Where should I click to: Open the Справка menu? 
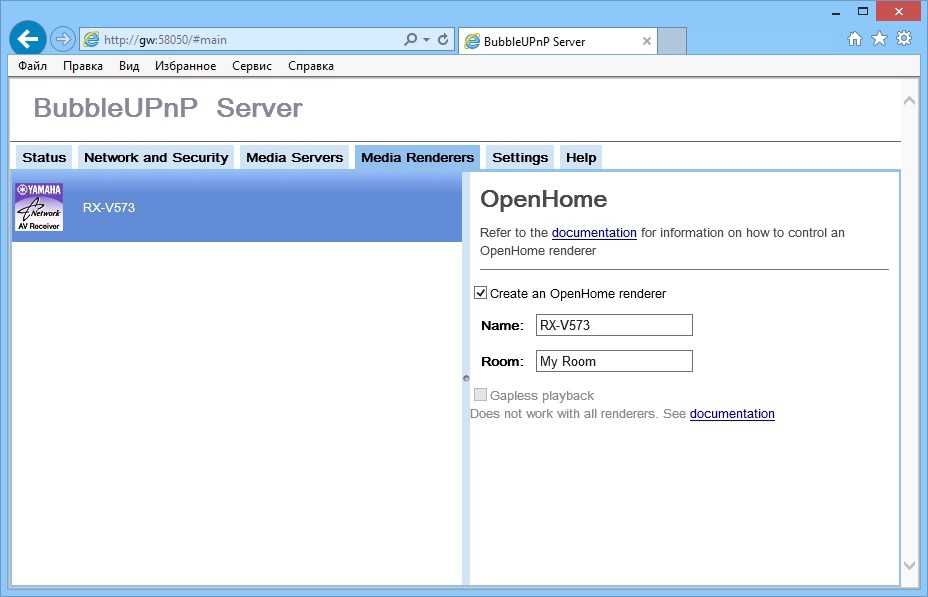click(x=311, y=66)
